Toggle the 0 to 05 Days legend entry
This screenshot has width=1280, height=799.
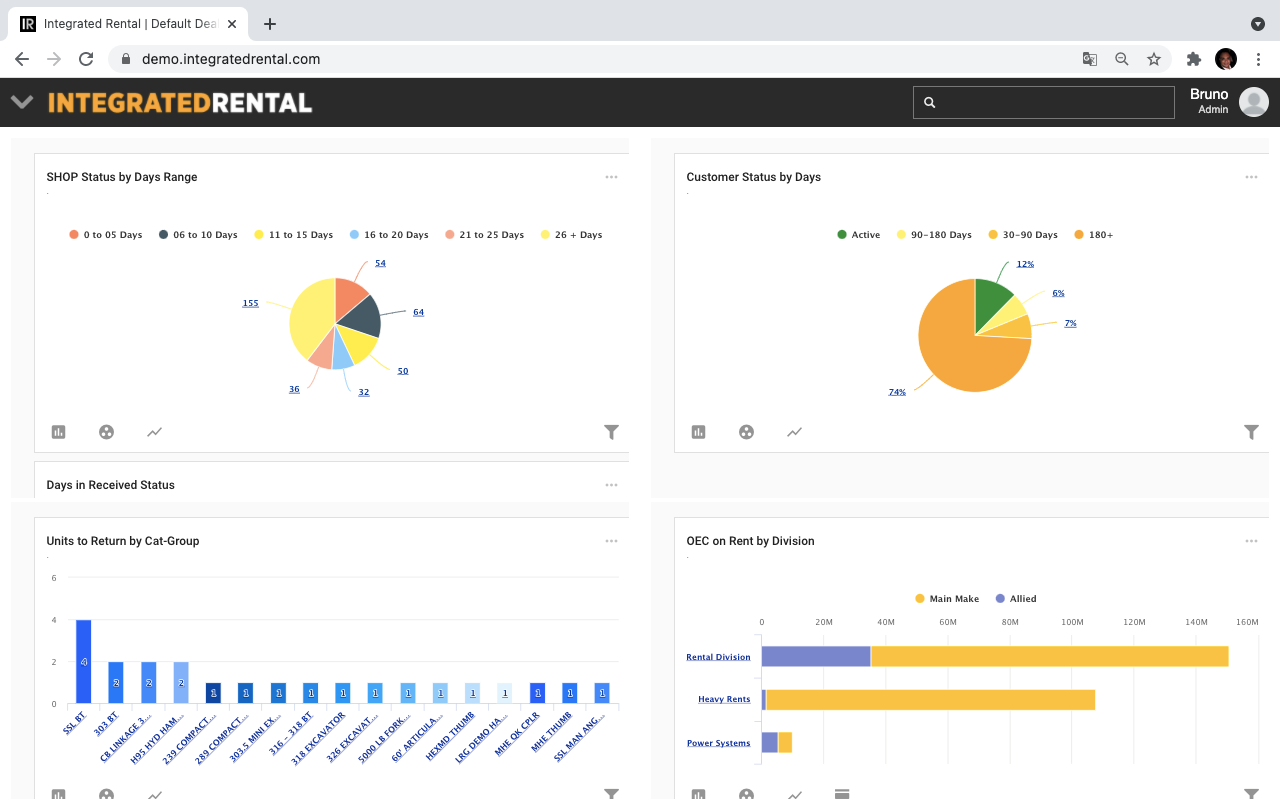(x=105, y=234)
